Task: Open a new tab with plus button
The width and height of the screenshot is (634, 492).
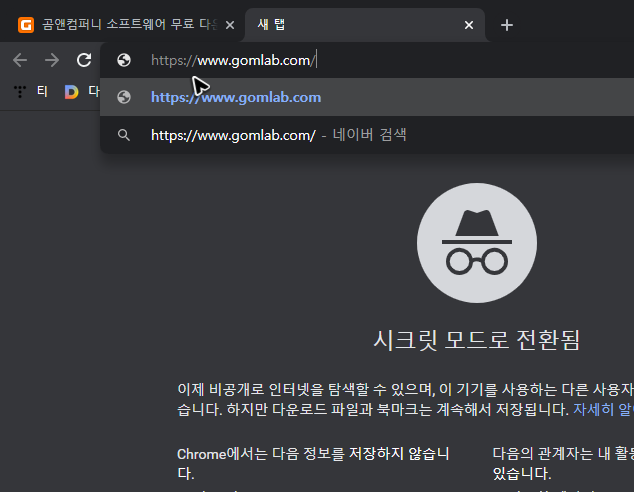Action: [x=507, y=25]
